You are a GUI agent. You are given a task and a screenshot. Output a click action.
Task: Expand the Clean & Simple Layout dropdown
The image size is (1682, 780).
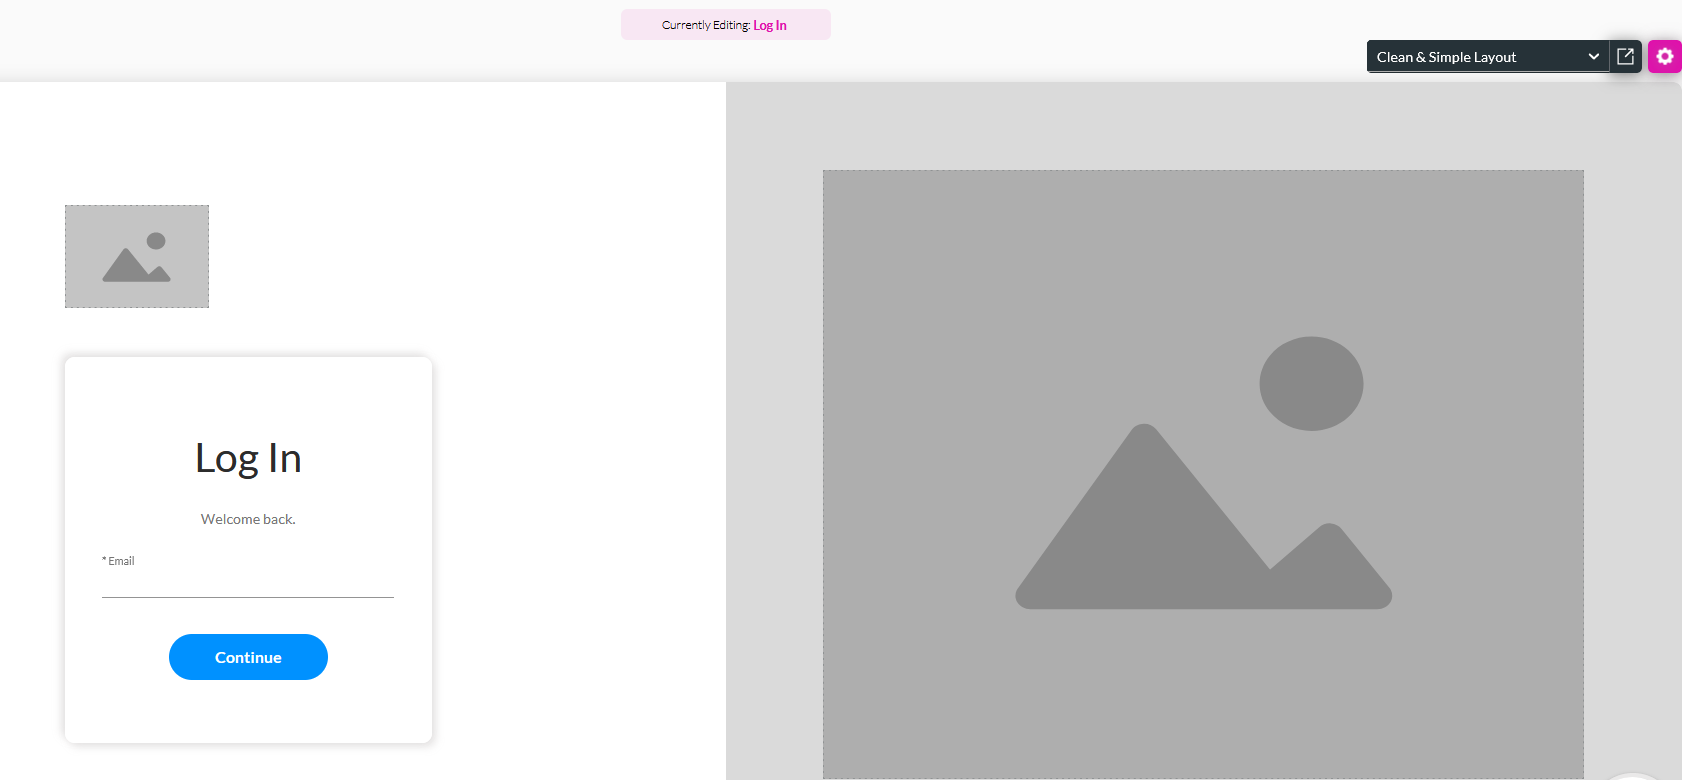1488,57
